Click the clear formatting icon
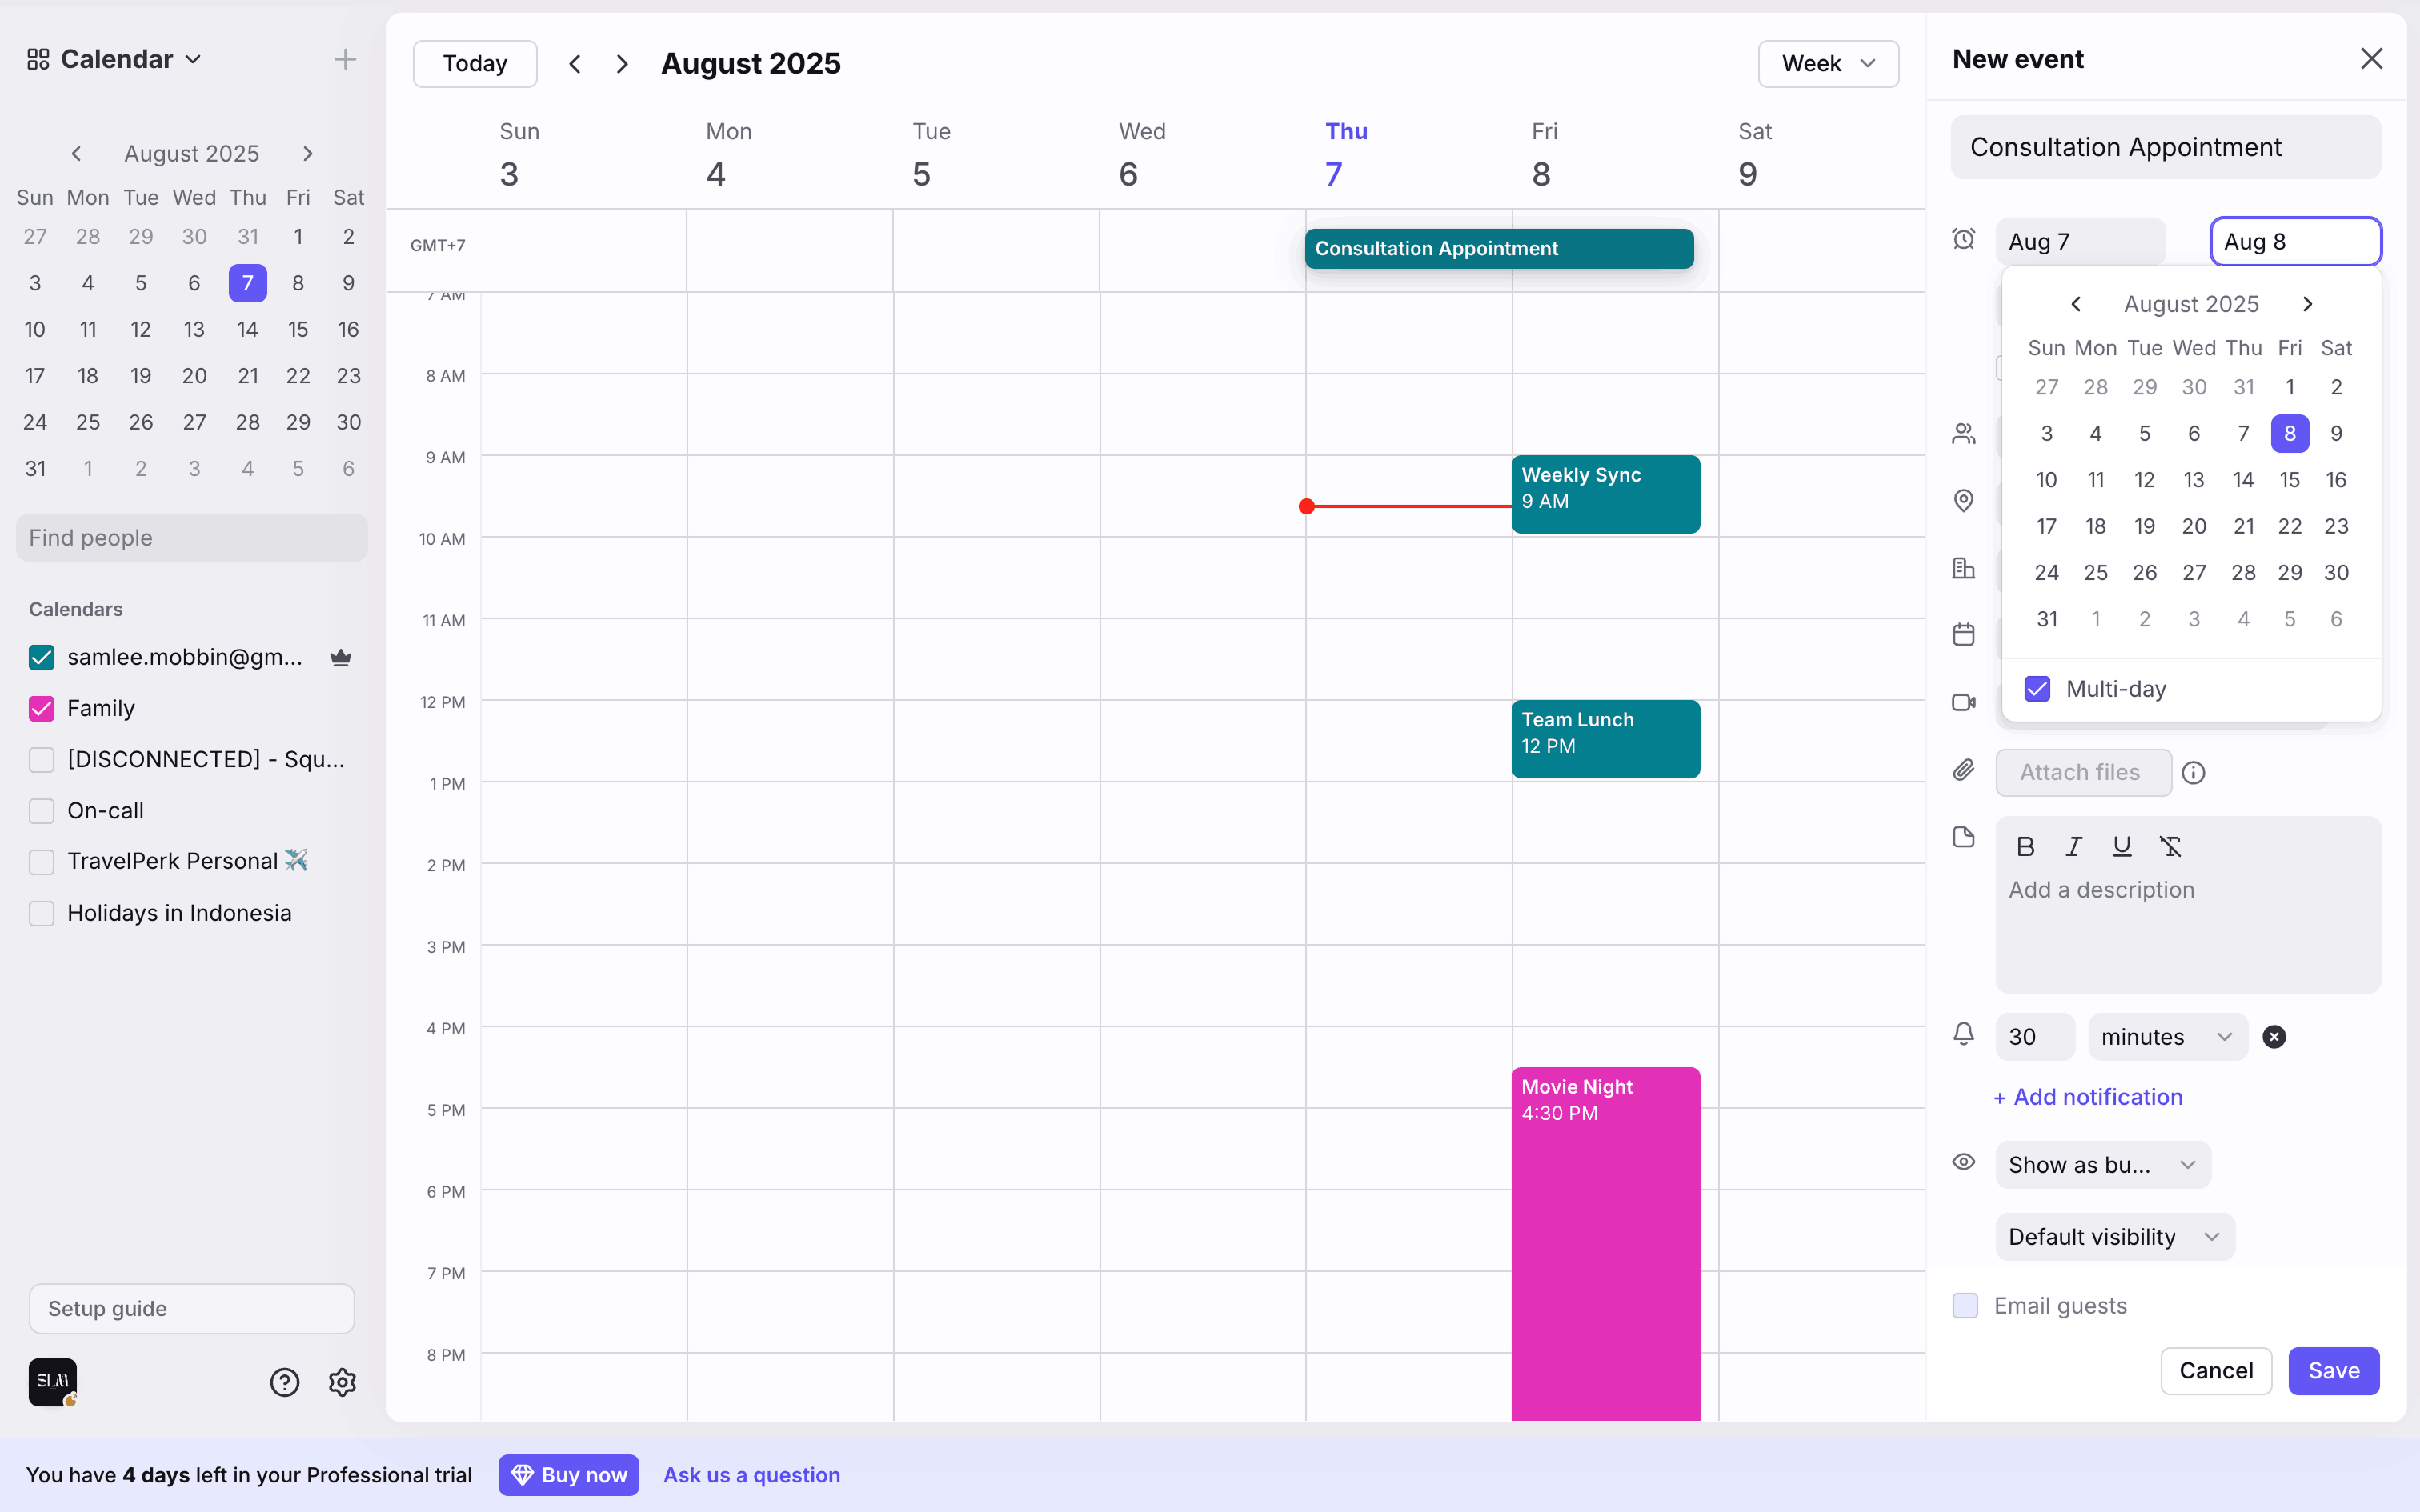2420x1512 pixels. (x=2170, y=847)
